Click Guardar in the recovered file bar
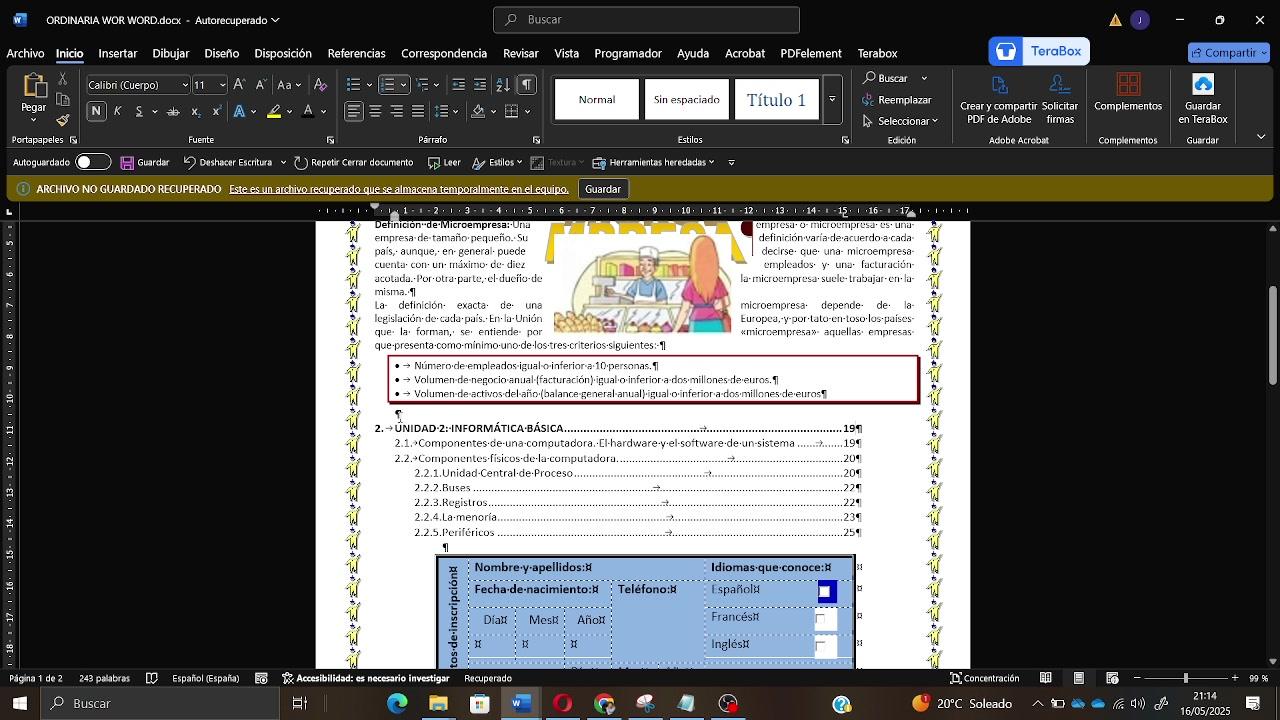The image size is (1280, 720). tap(602, 189)
